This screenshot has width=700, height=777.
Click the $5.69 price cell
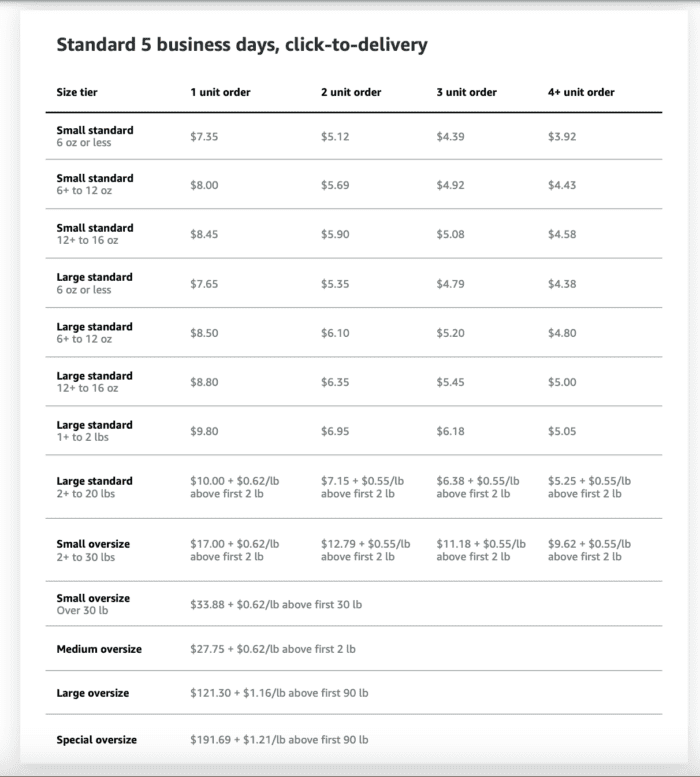335,185
